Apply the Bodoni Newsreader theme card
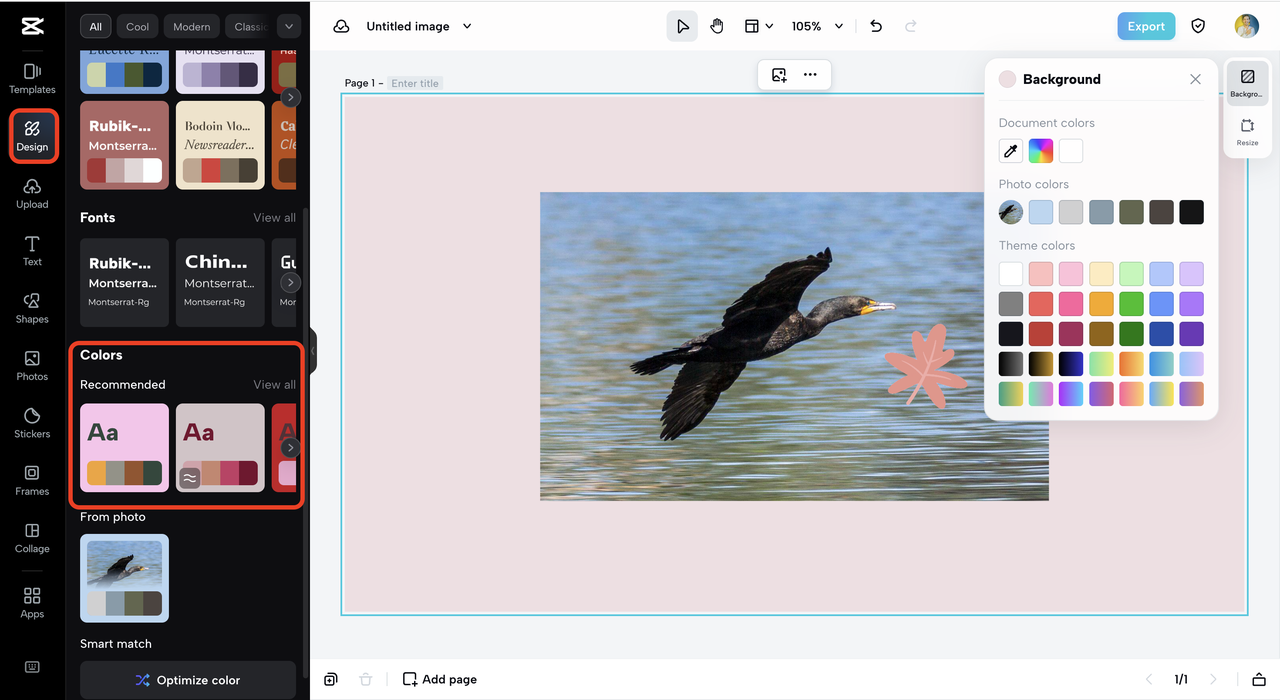This screenshot has height=700, width=1280. click(x=220, y=145)
